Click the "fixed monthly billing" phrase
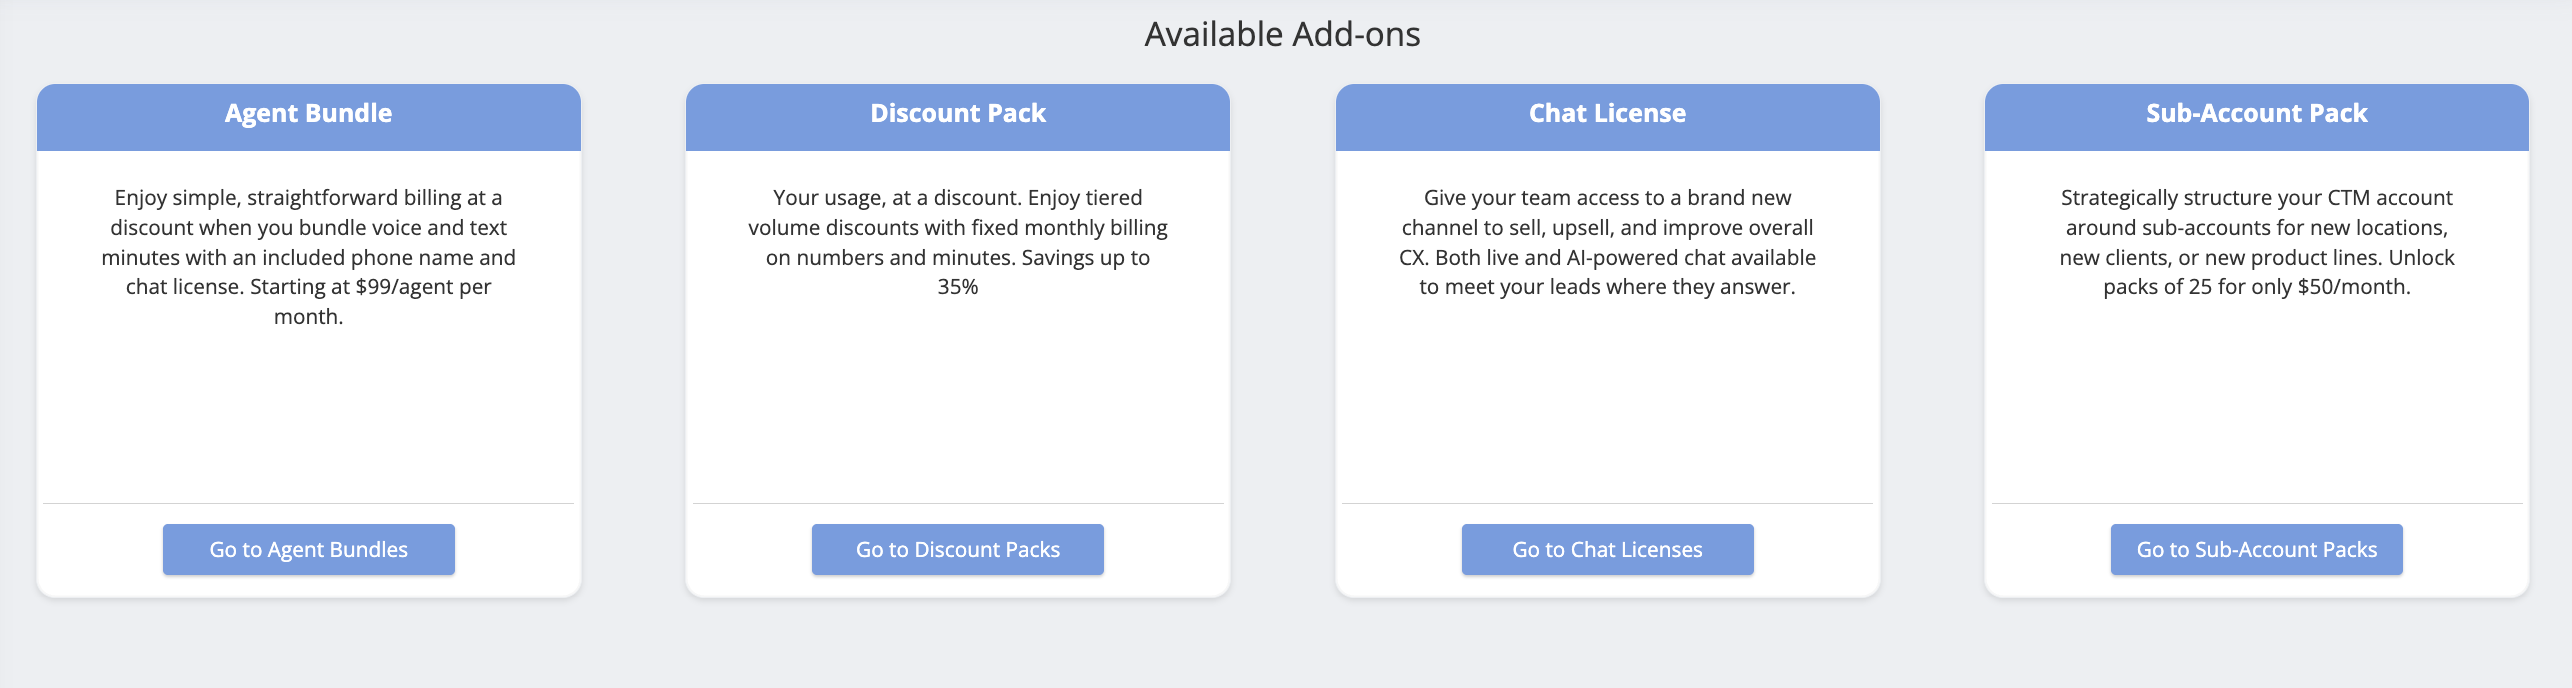 [1069, 228]
